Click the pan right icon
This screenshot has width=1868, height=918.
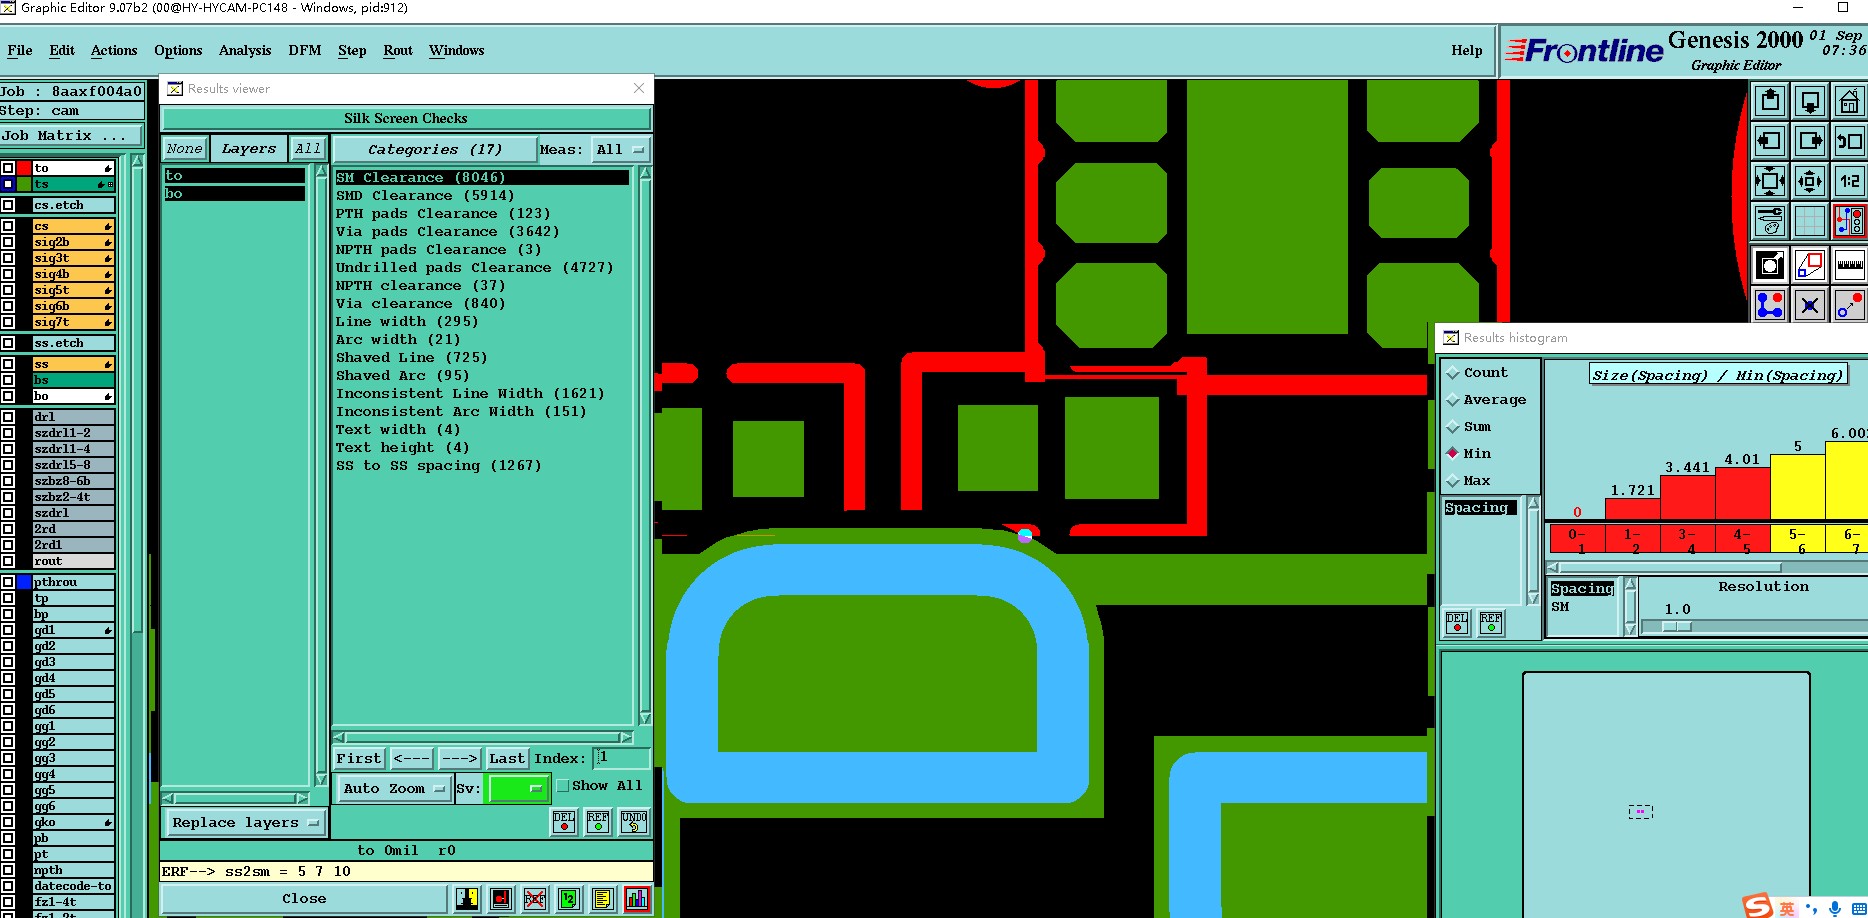pos(1810,141)
